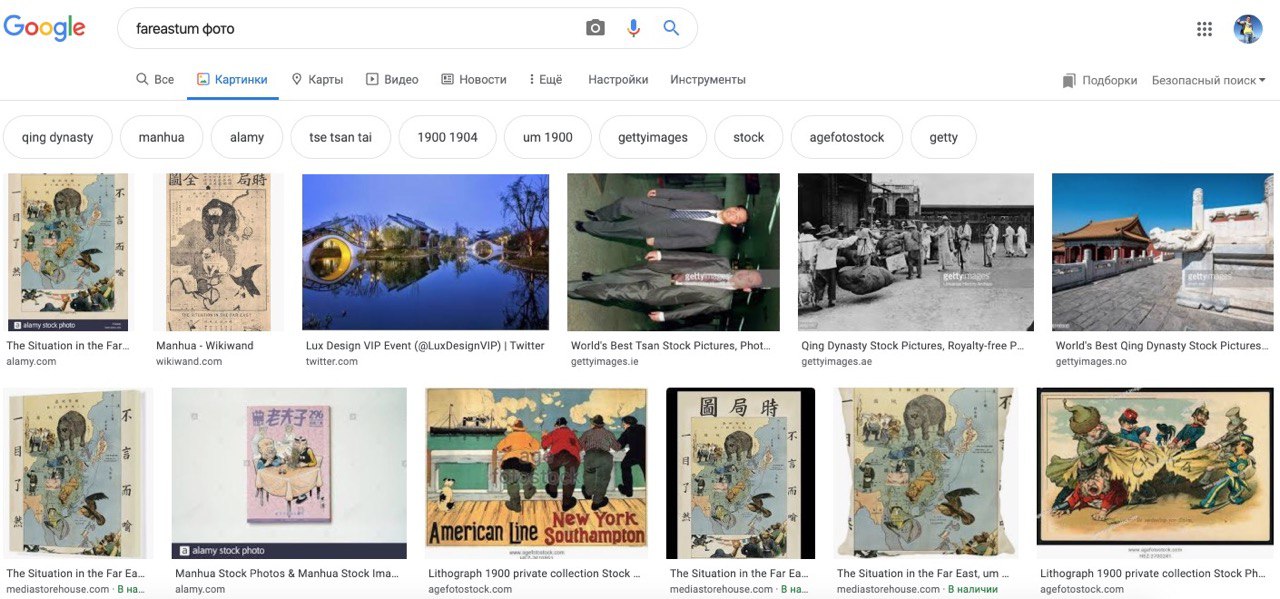
Task: Filter by 'qing dynasty' chip
Action: coord(58,138)
